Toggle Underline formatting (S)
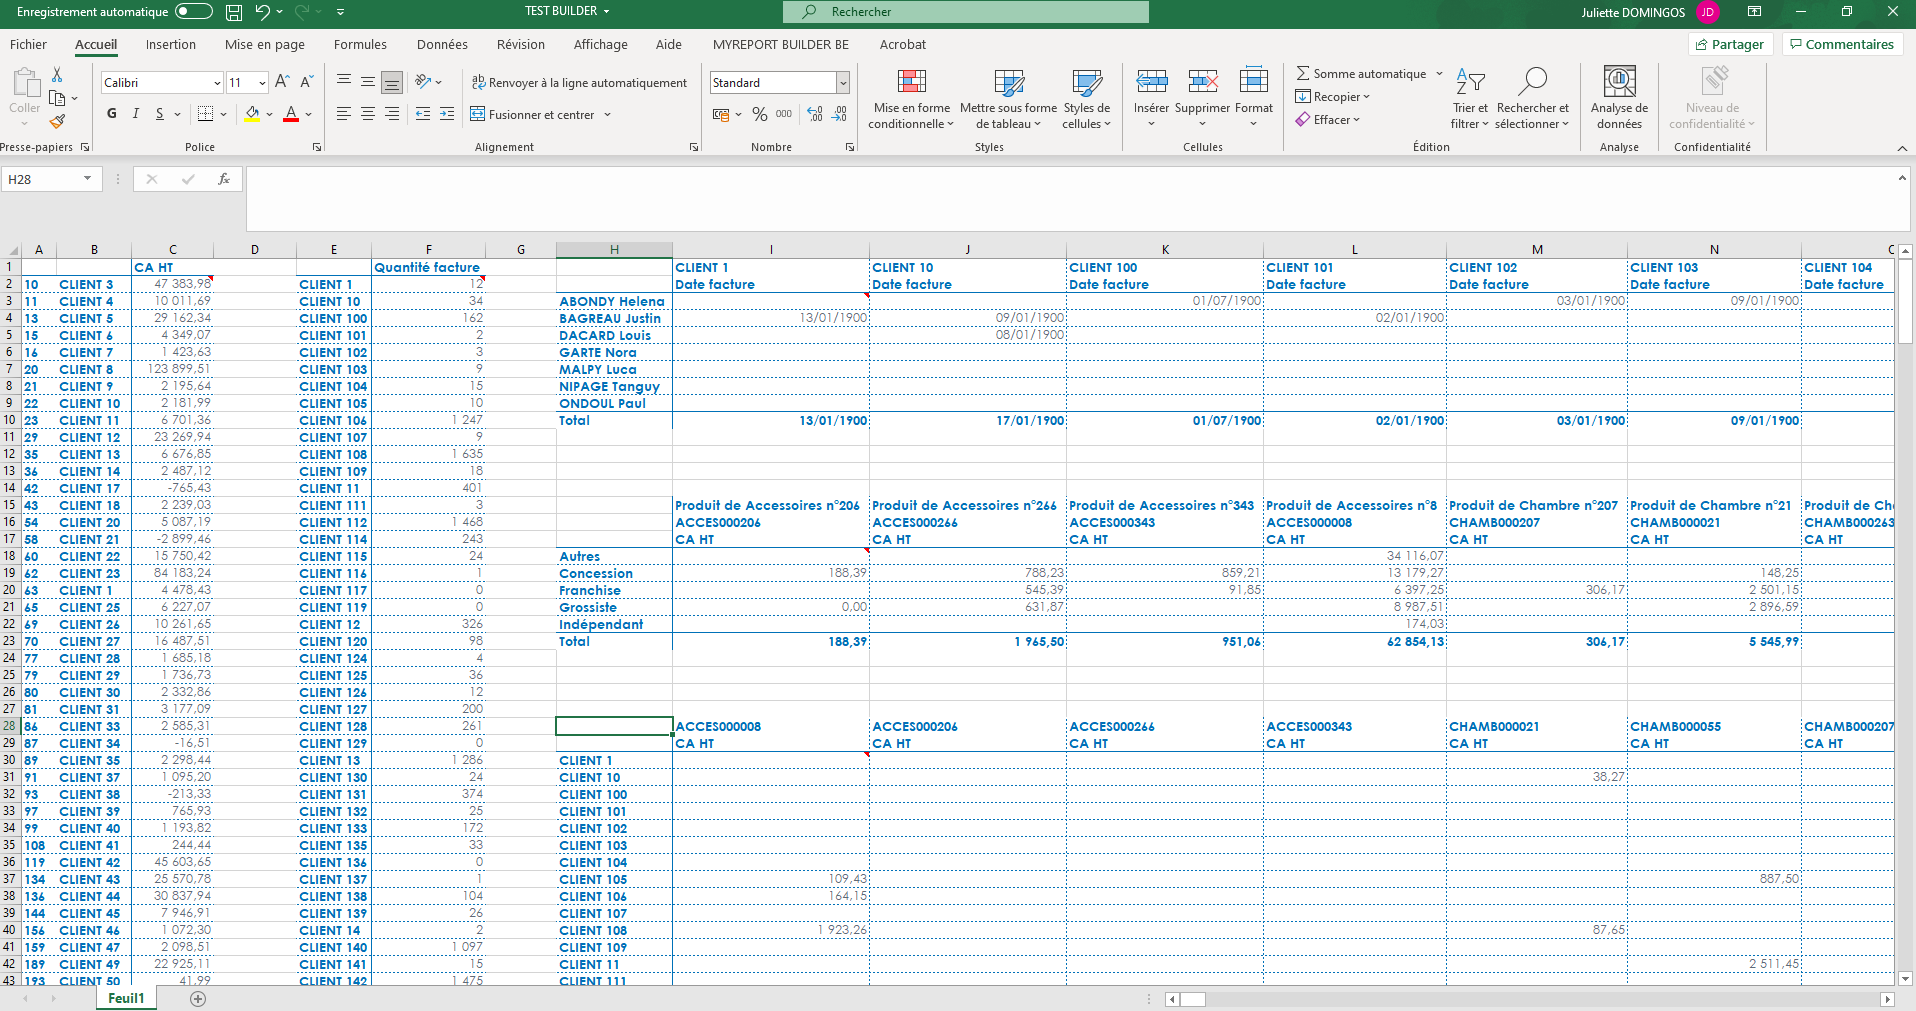The width and height of the screenshot is (1916, 1011). [159, 114]
